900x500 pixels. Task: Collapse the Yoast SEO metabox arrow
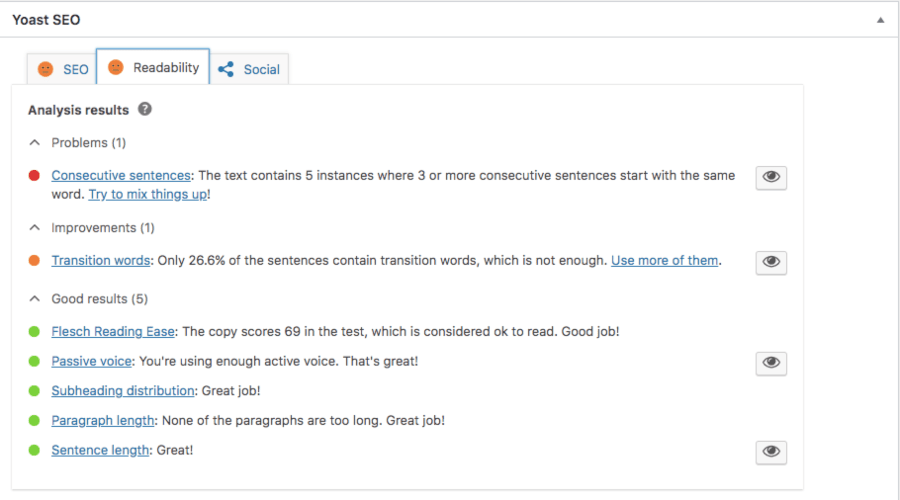[880, 20]
